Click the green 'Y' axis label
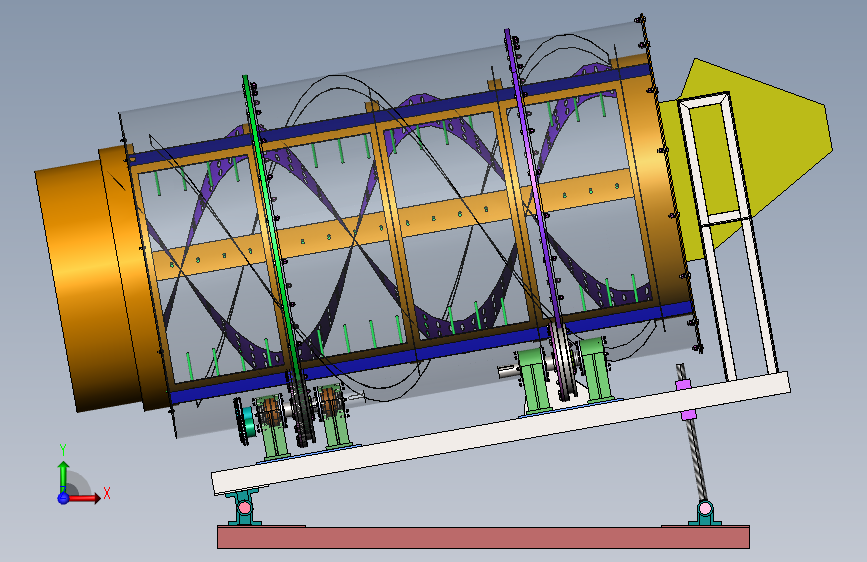This screenshot has height=562, width=867. pyautogui.click(x=63, y=450)
